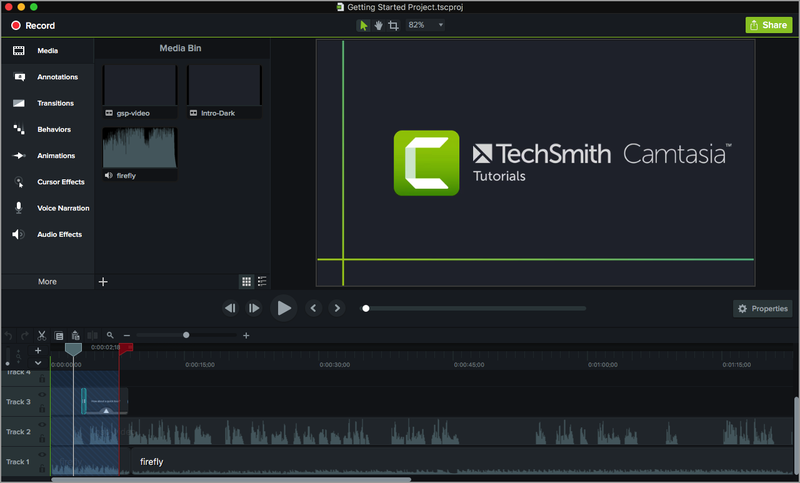800x483 pixels.
Task: Copy selection in timeline toolbar
Action: coord(59,336)
